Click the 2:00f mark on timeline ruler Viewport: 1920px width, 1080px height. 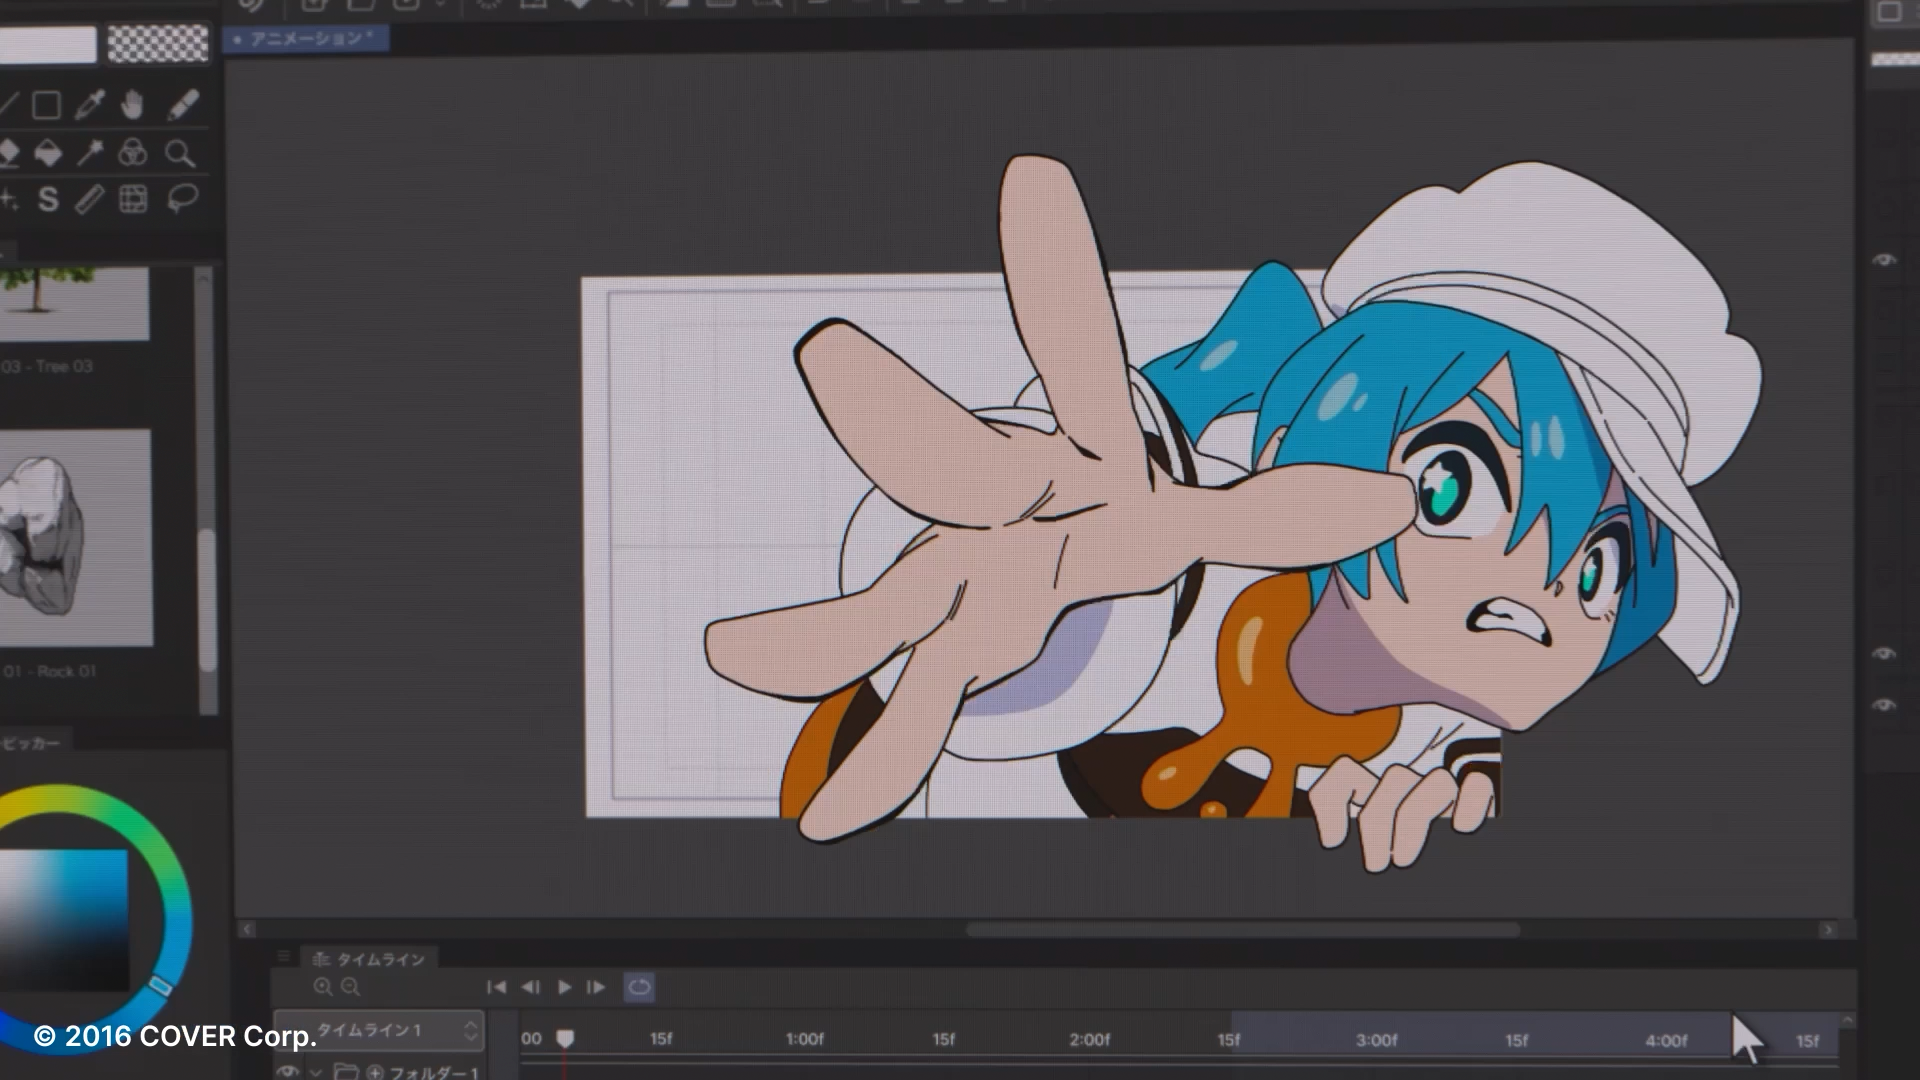[1089, 1039]
